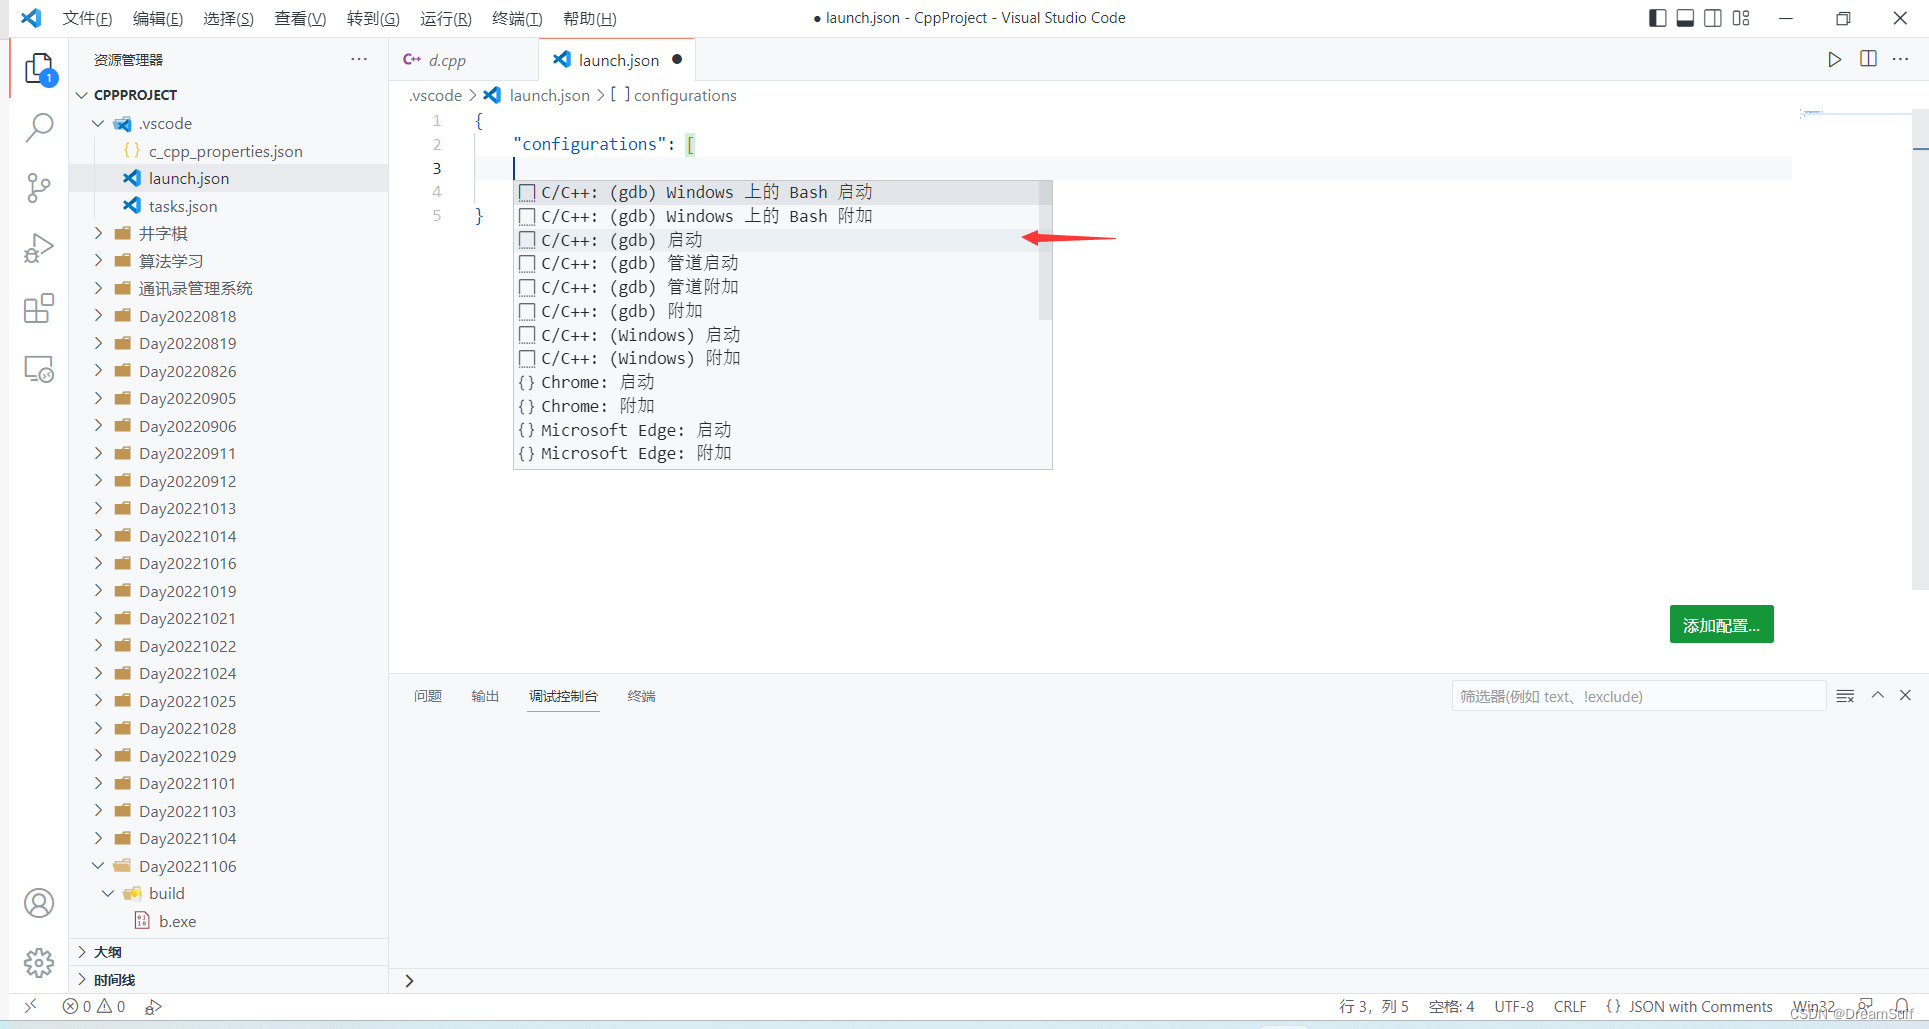The height and width of the screenshot is (1029, 1929).
Task: Click the errors and warnings status indicator
Action: [94, 1006]
